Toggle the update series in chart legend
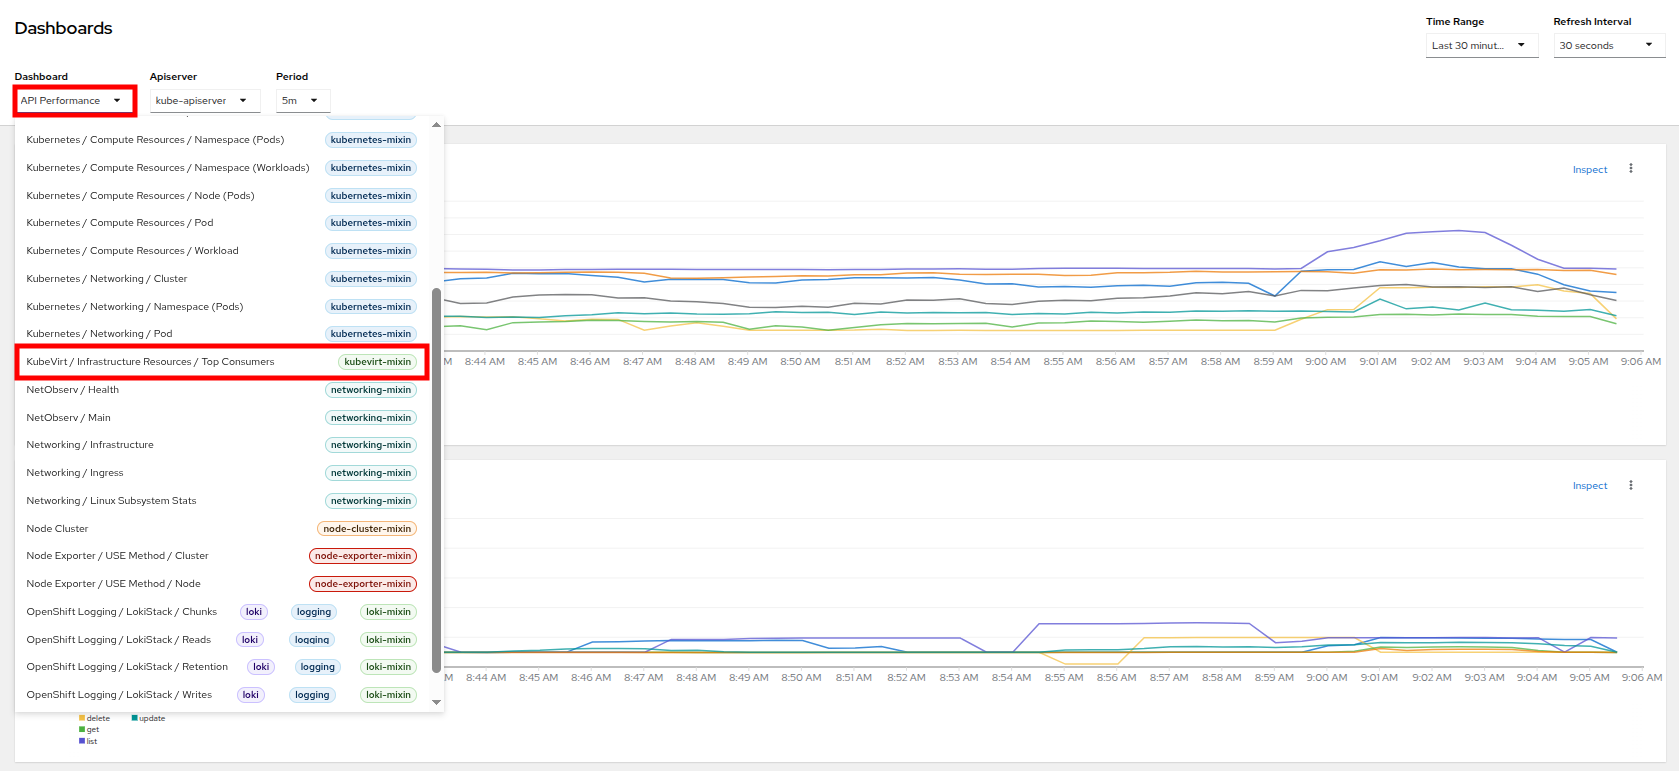 tap(151, 718)
